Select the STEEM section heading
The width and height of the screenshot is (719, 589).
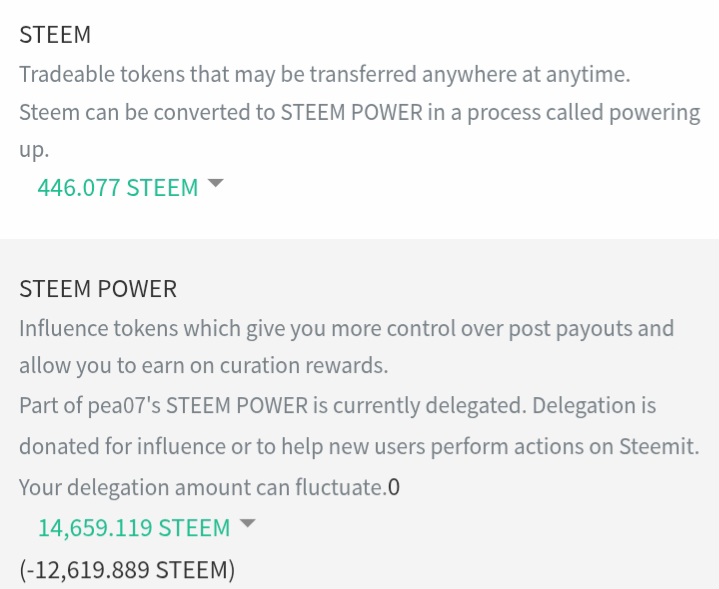[x=55, y=35]
